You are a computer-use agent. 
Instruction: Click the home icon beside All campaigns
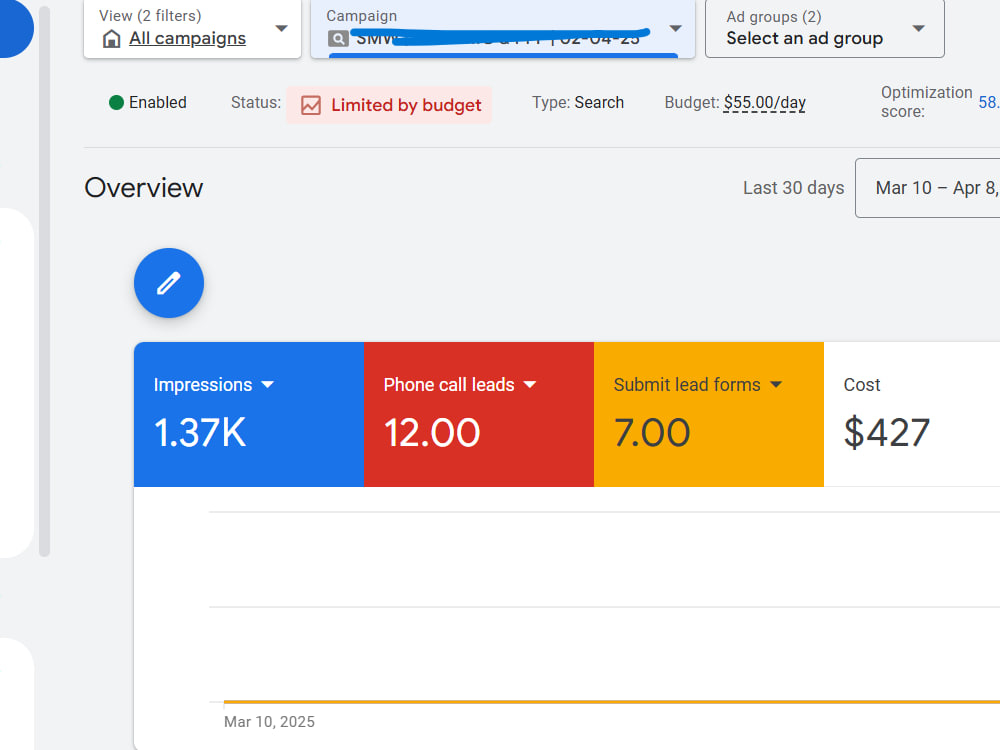click(x=112, y=39)
